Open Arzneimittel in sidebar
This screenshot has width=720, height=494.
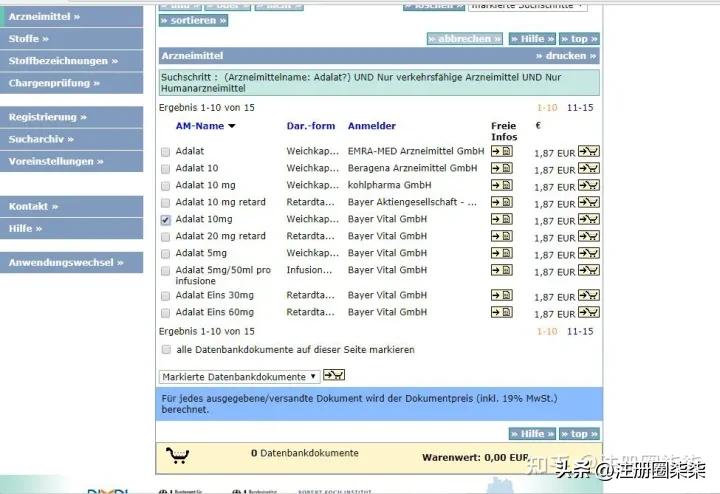click(x=72, y=17)
